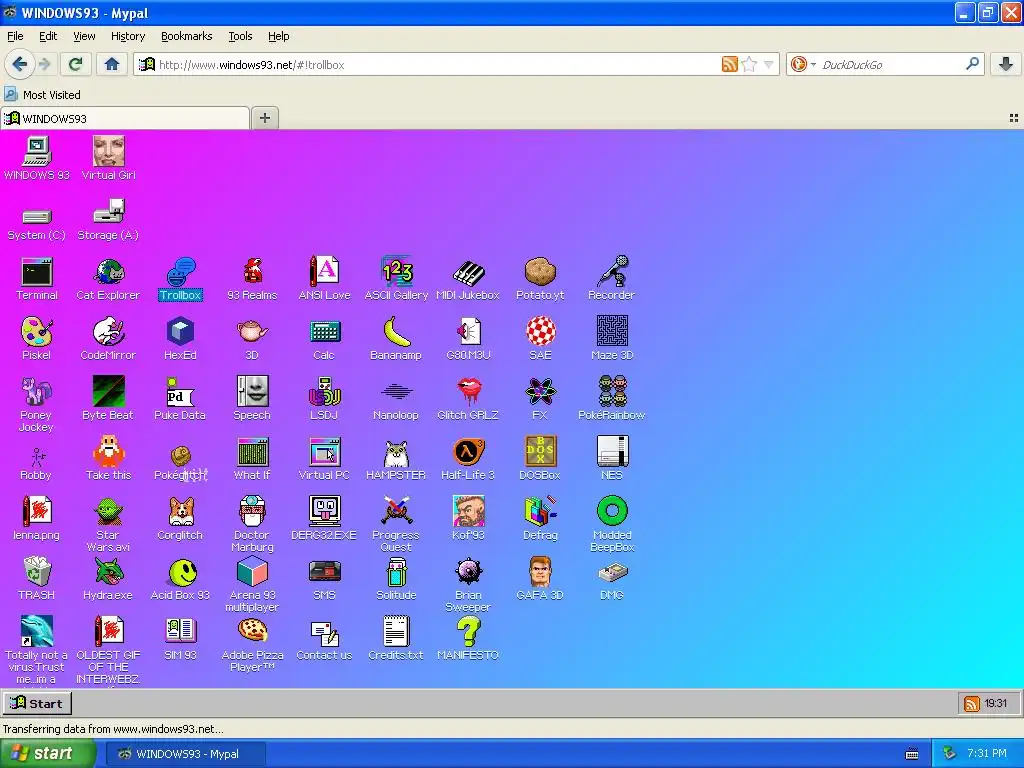Open the Edit menu

coord(48,36)
